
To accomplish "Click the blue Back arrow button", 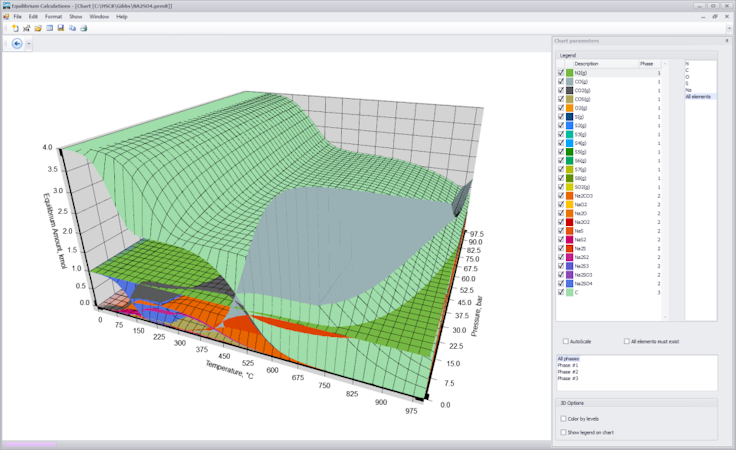I will 16,45.
